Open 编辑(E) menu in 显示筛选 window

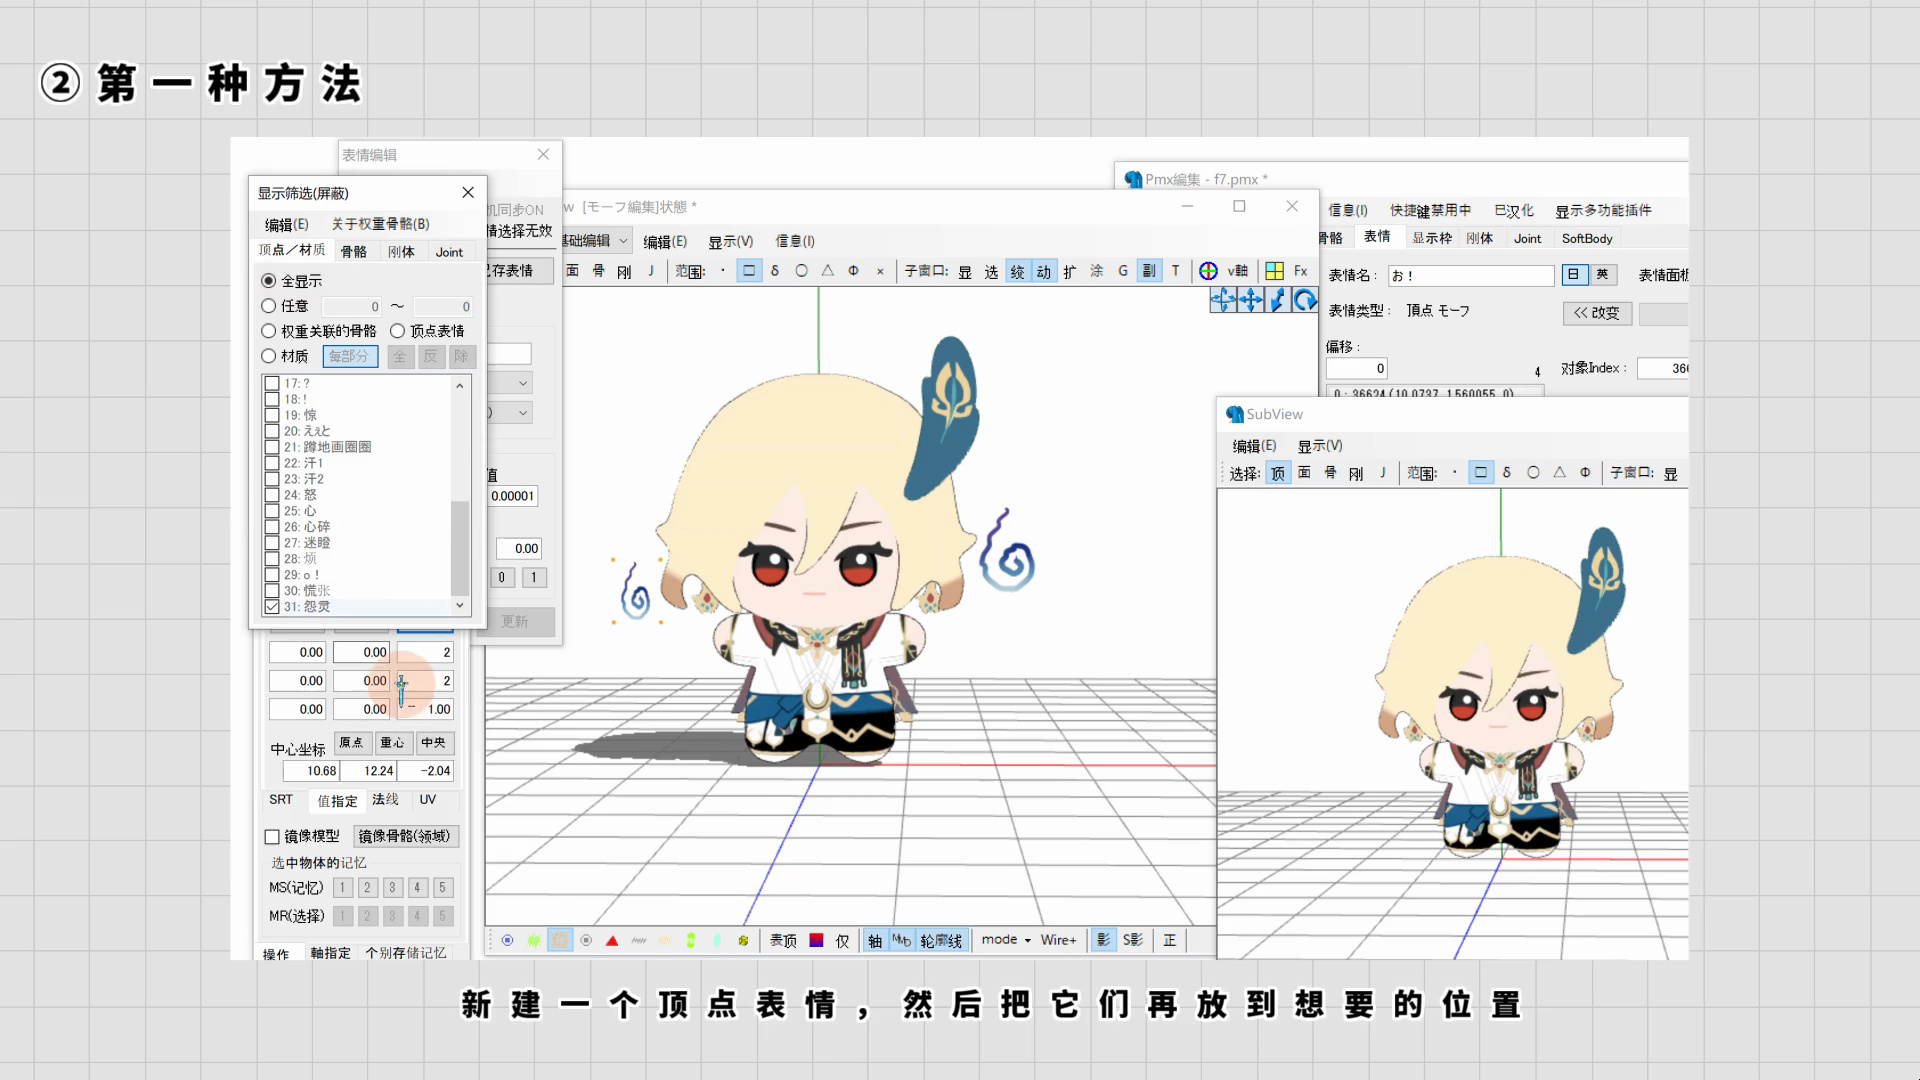286,224
